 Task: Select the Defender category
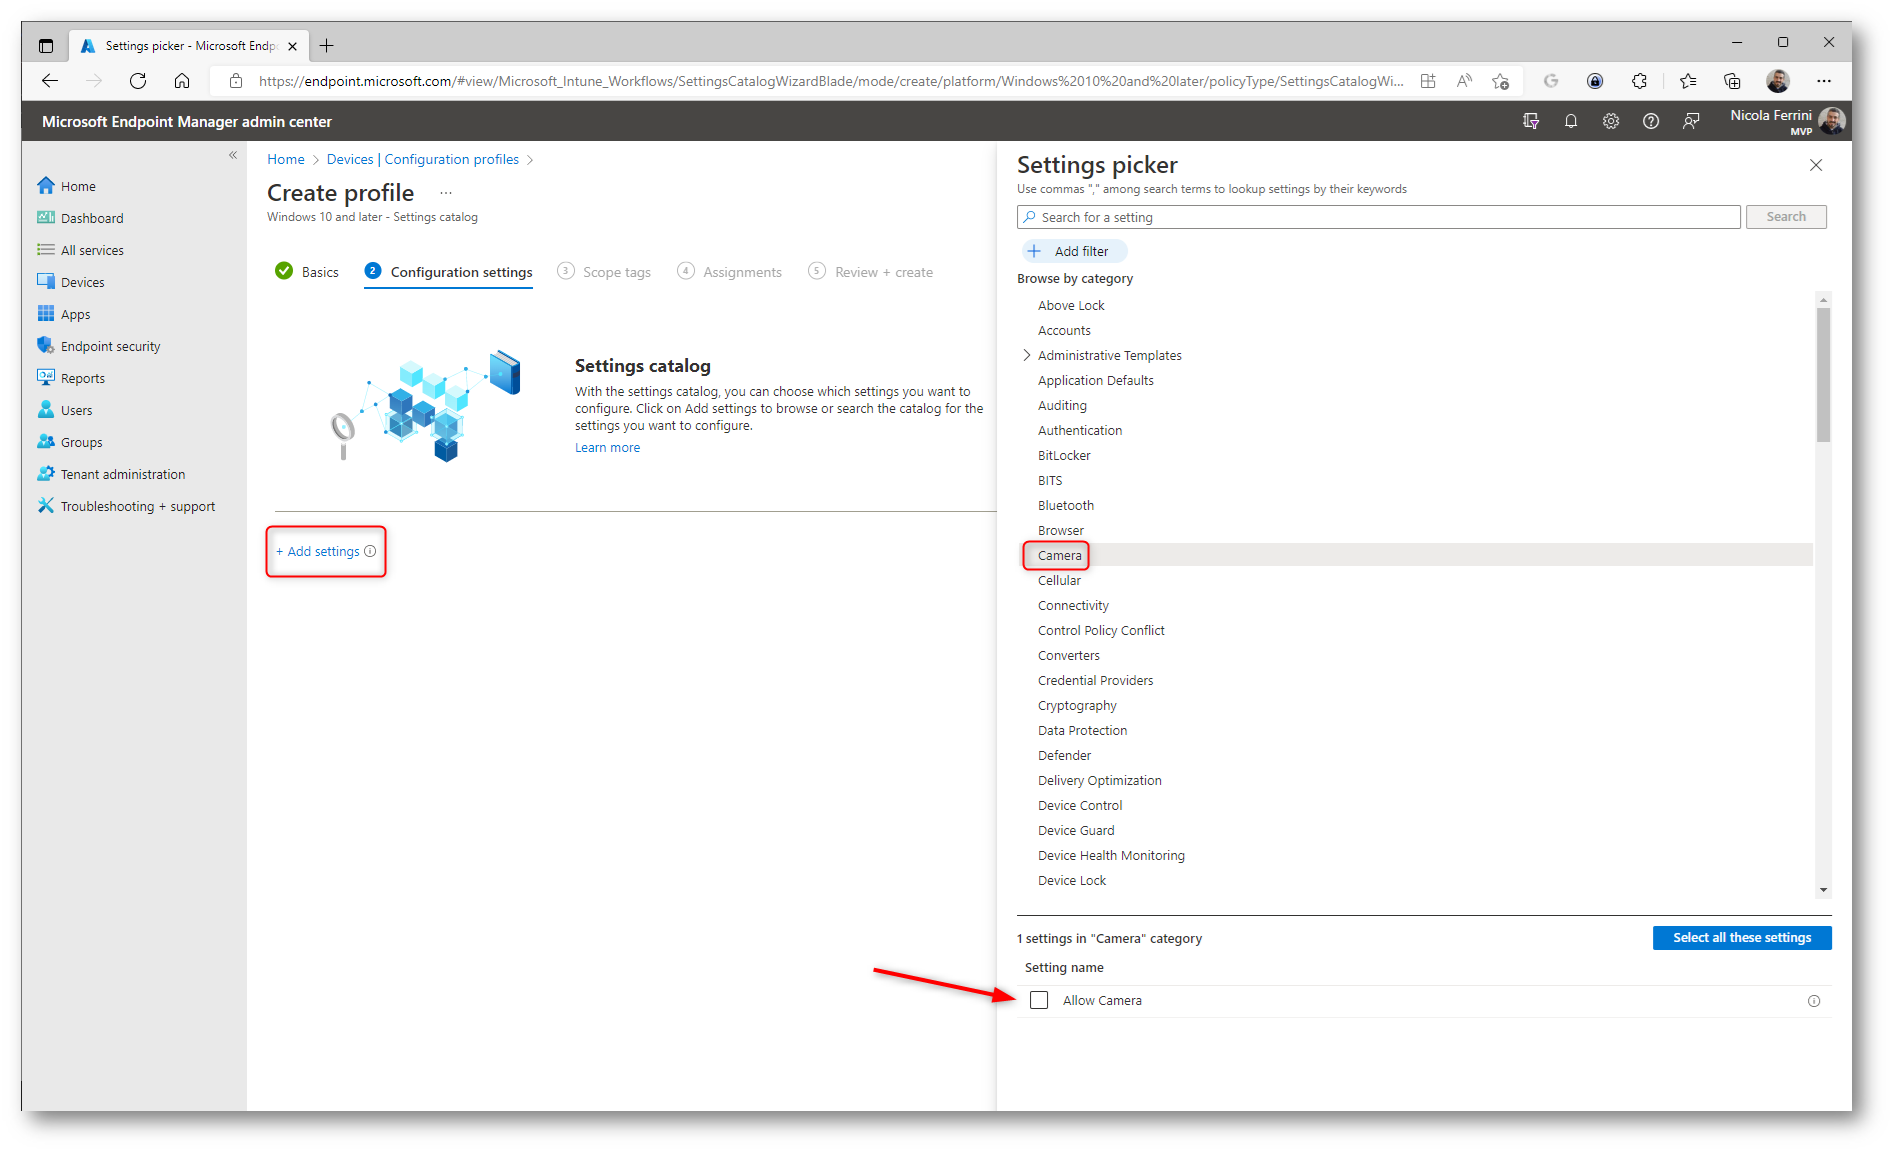(x=1064, y=755)
